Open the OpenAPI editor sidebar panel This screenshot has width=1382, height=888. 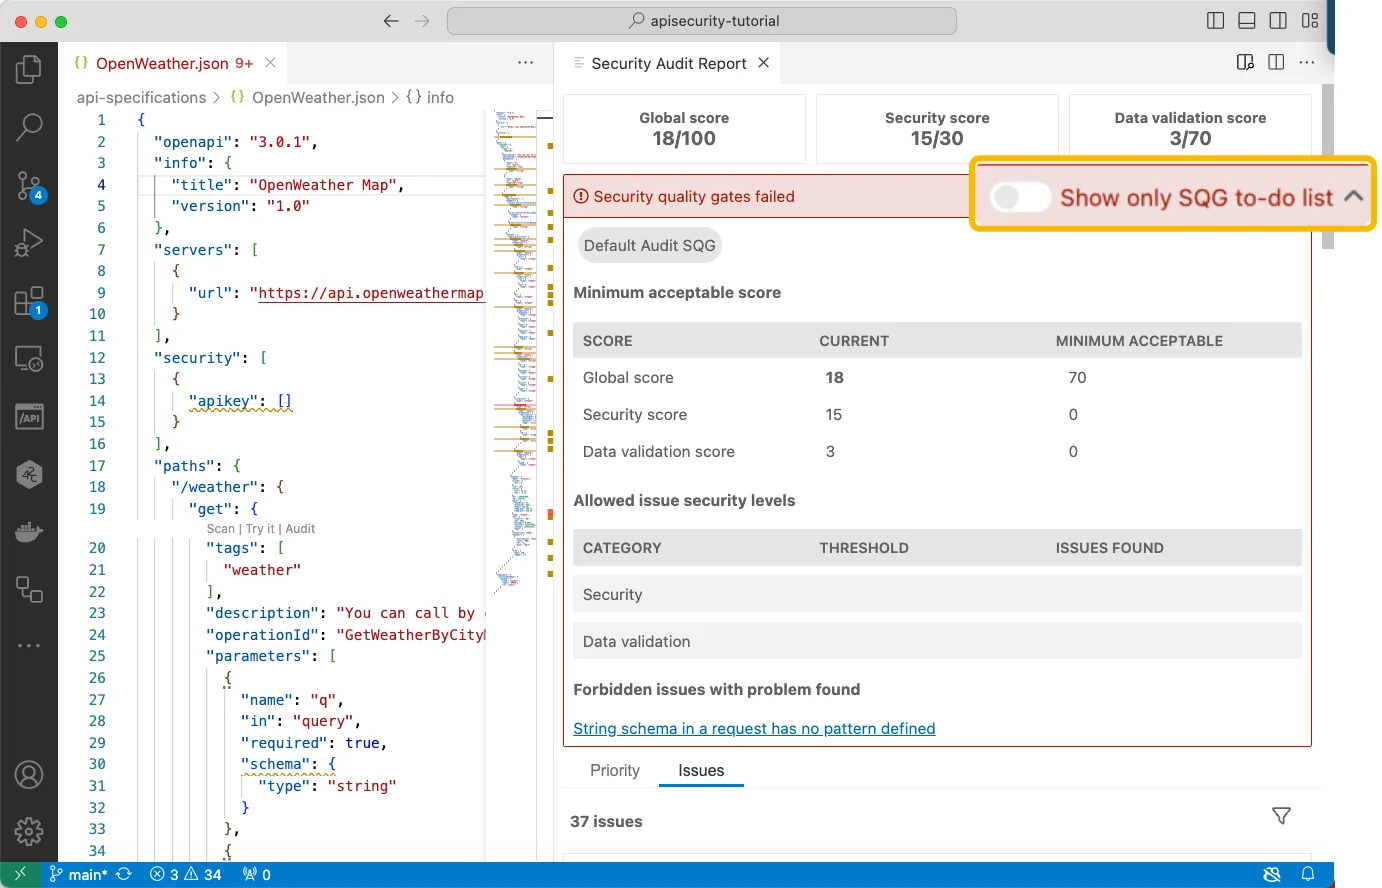point(30,416)
